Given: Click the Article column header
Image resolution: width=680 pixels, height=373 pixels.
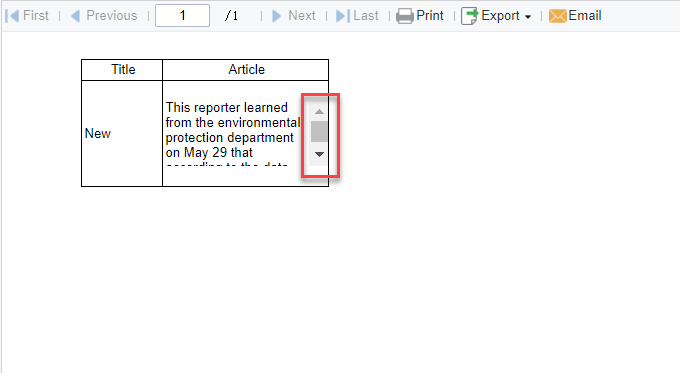Looking at the screenshot, I should pos(245,70).
